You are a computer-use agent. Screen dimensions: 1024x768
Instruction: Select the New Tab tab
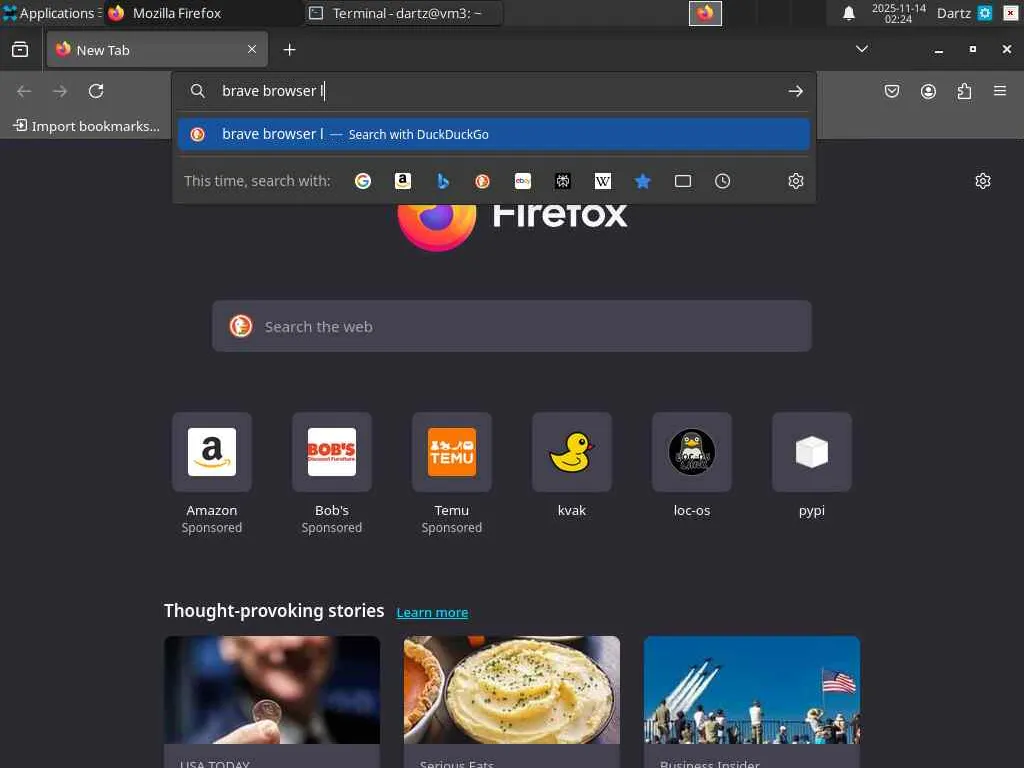[x=157, y=50]
